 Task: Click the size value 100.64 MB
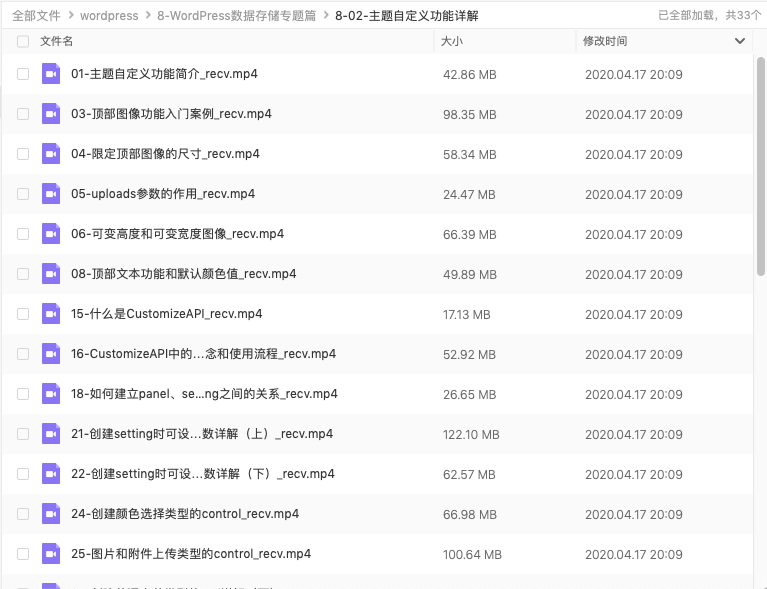click(472, 555)
